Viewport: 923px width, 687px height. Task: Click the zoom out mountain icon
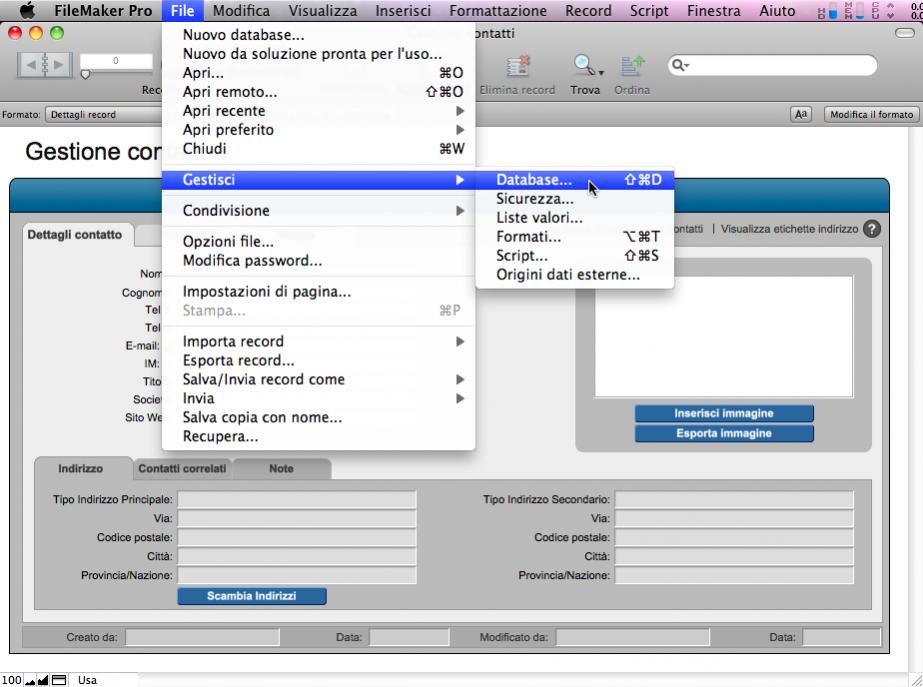[x=30, y=680]
